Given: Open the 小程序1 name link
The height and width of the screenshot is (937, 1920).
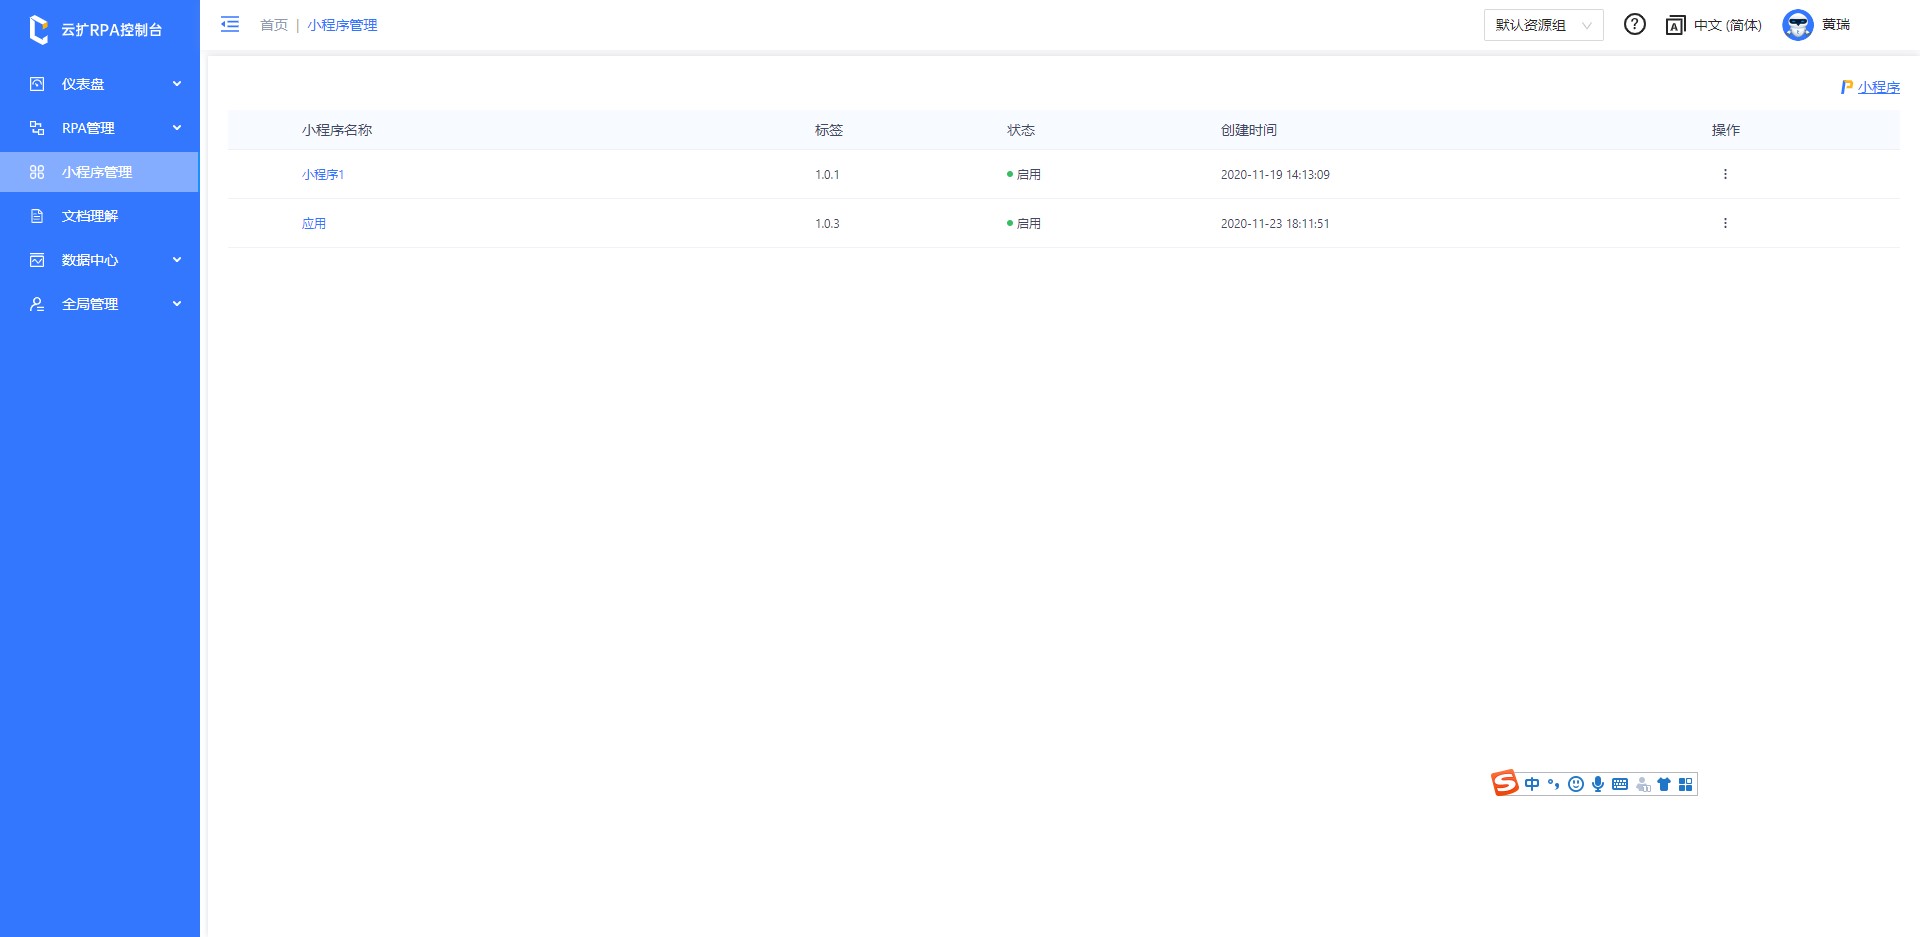Looking at the screenshot, I should tap(323, 174).
